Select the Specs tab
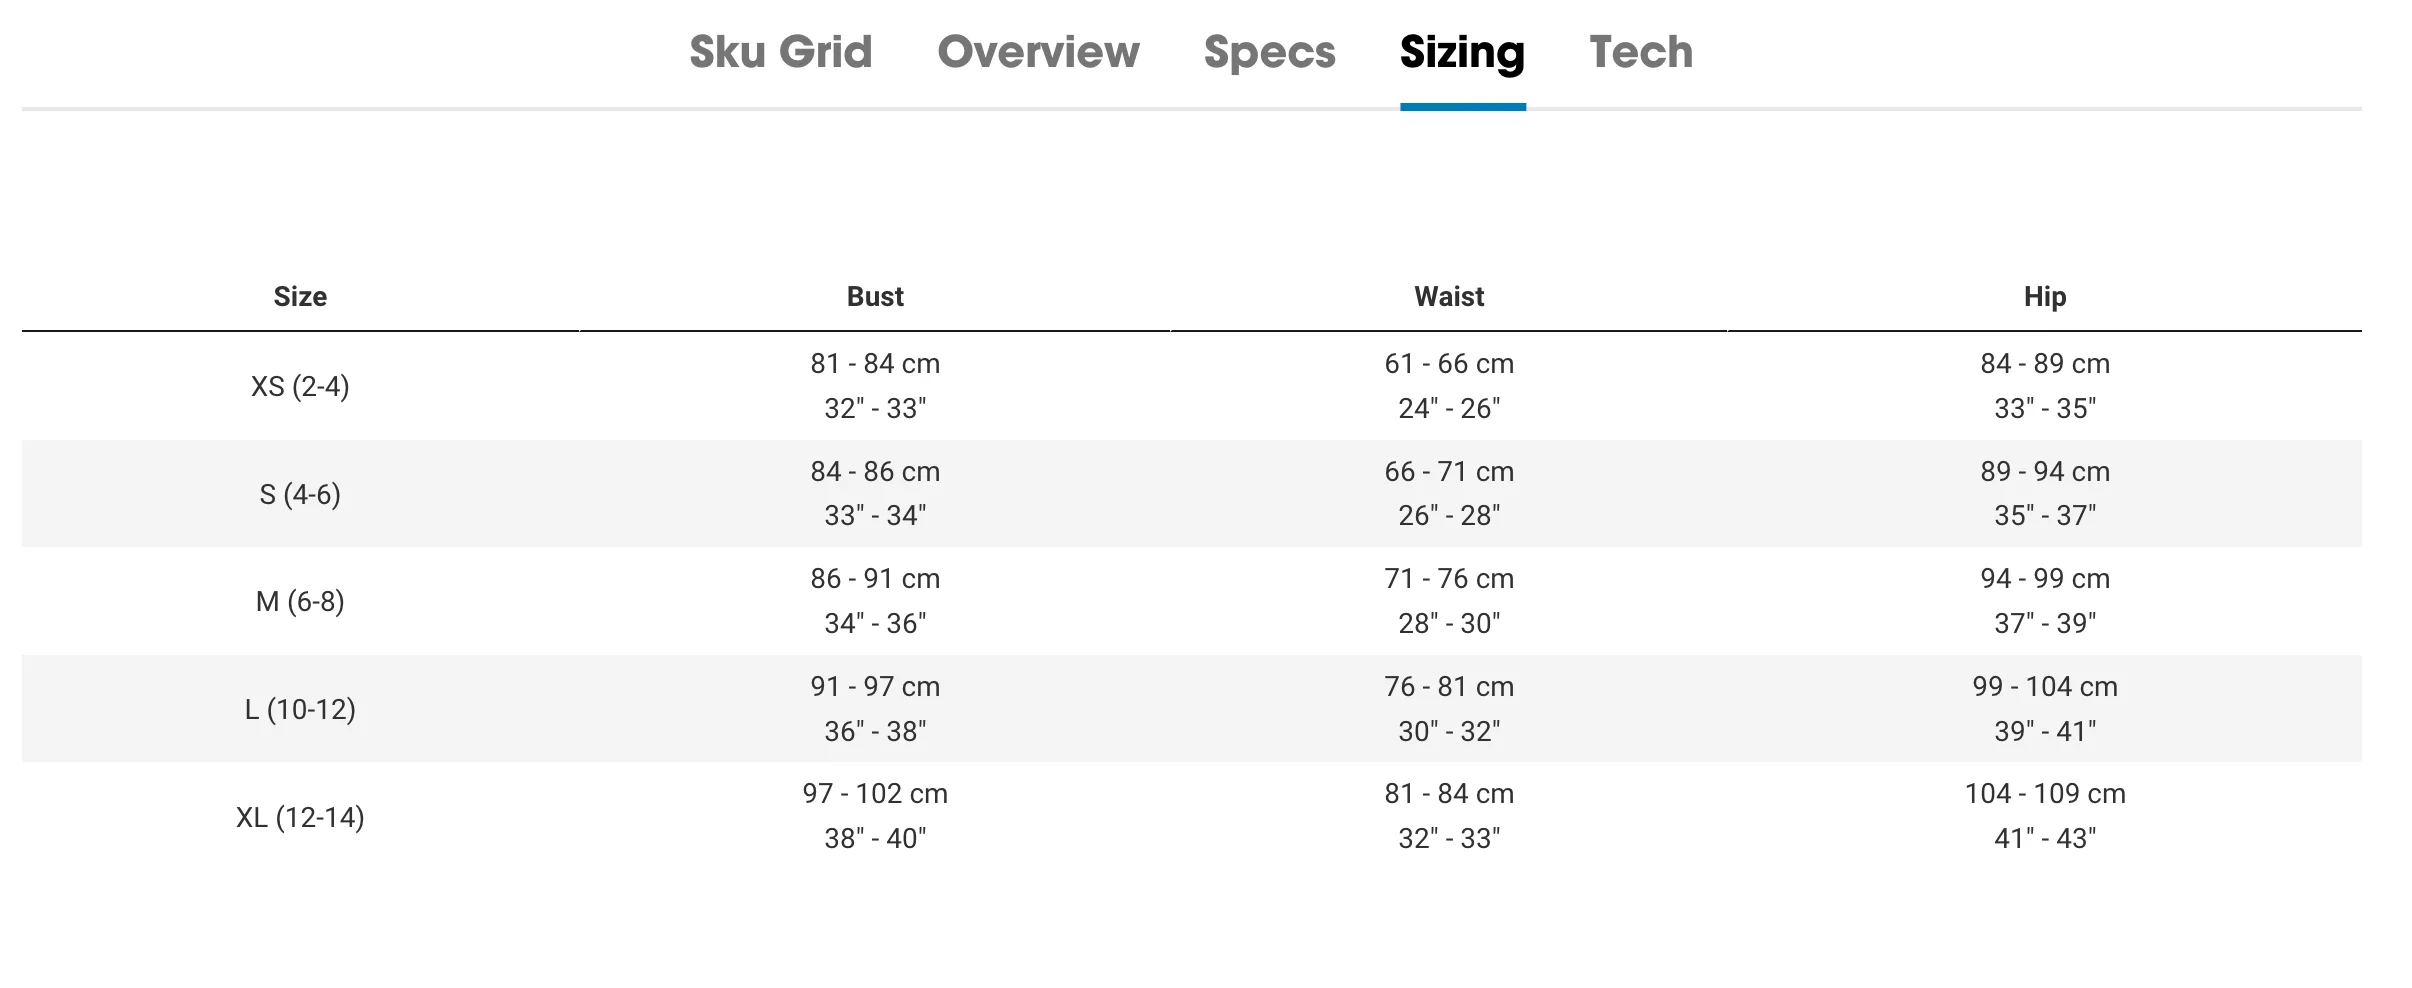 (x=1269, y=54)
